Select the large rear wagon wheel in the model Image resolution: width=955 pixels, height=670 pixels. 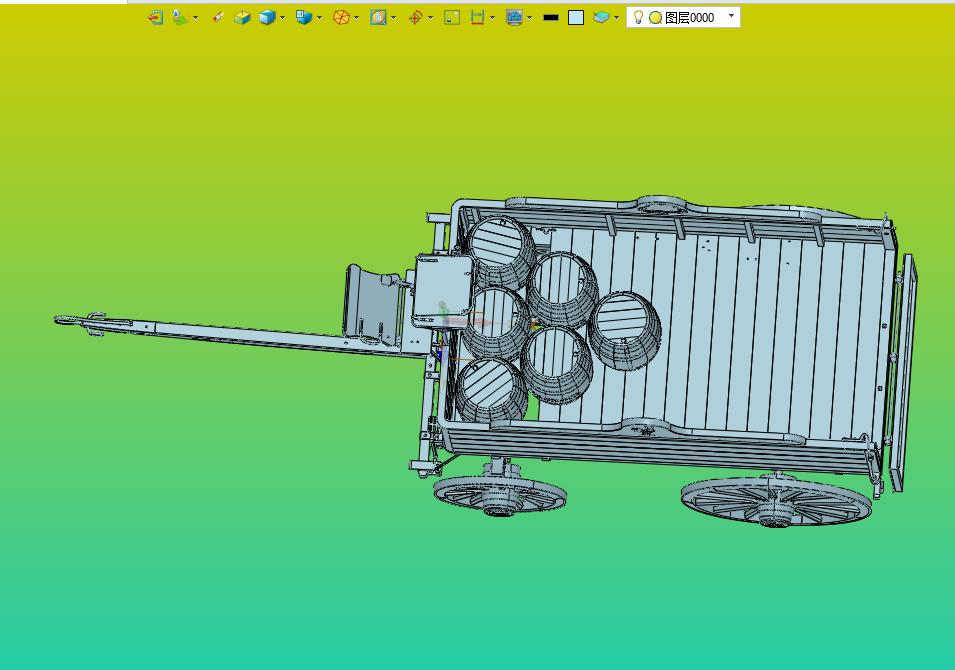pyautogui.click(x=776, y=500)
